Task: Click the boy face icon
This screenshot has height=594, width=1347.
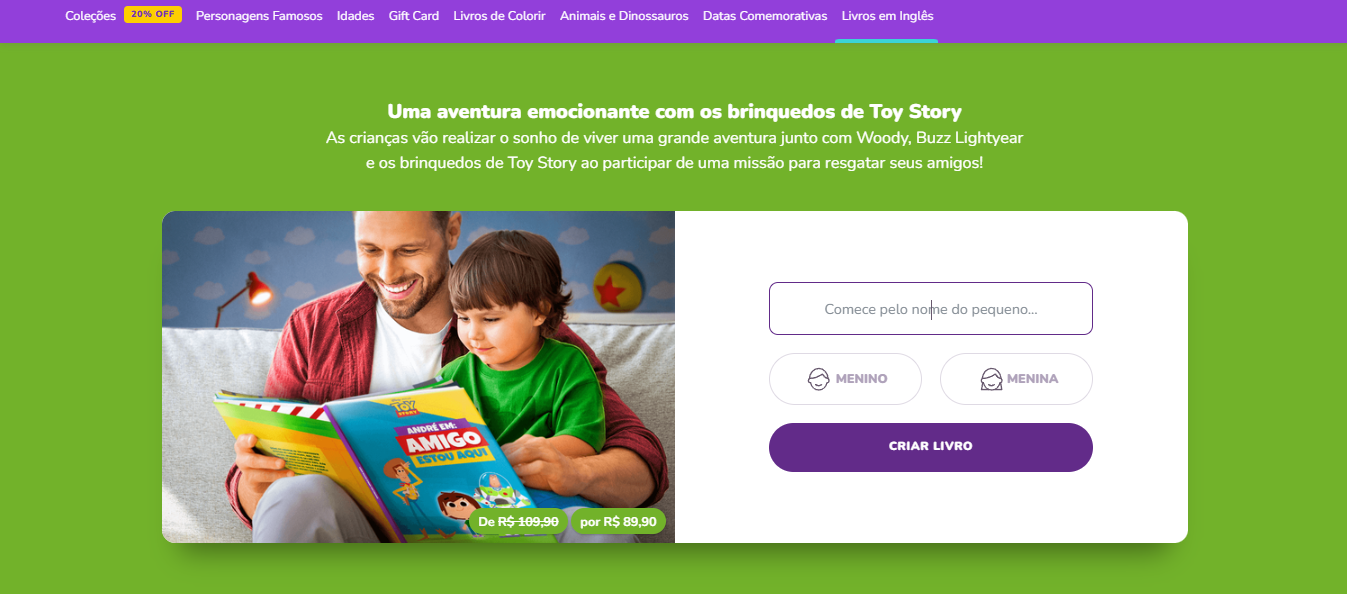Action: [819, 379]
